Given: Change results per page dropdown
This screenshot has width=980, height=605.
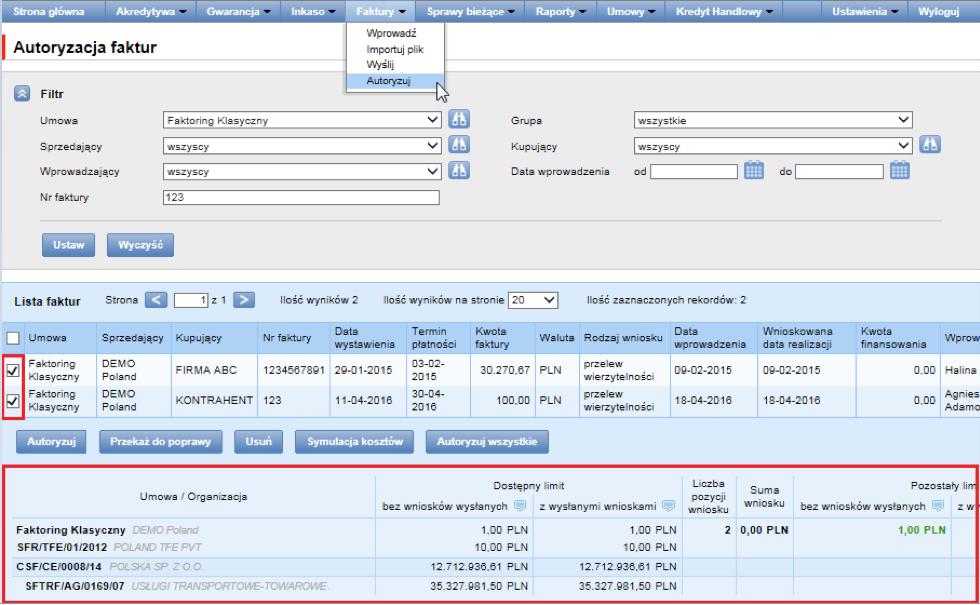Looking at the screenshot, I should pos(533,300).
